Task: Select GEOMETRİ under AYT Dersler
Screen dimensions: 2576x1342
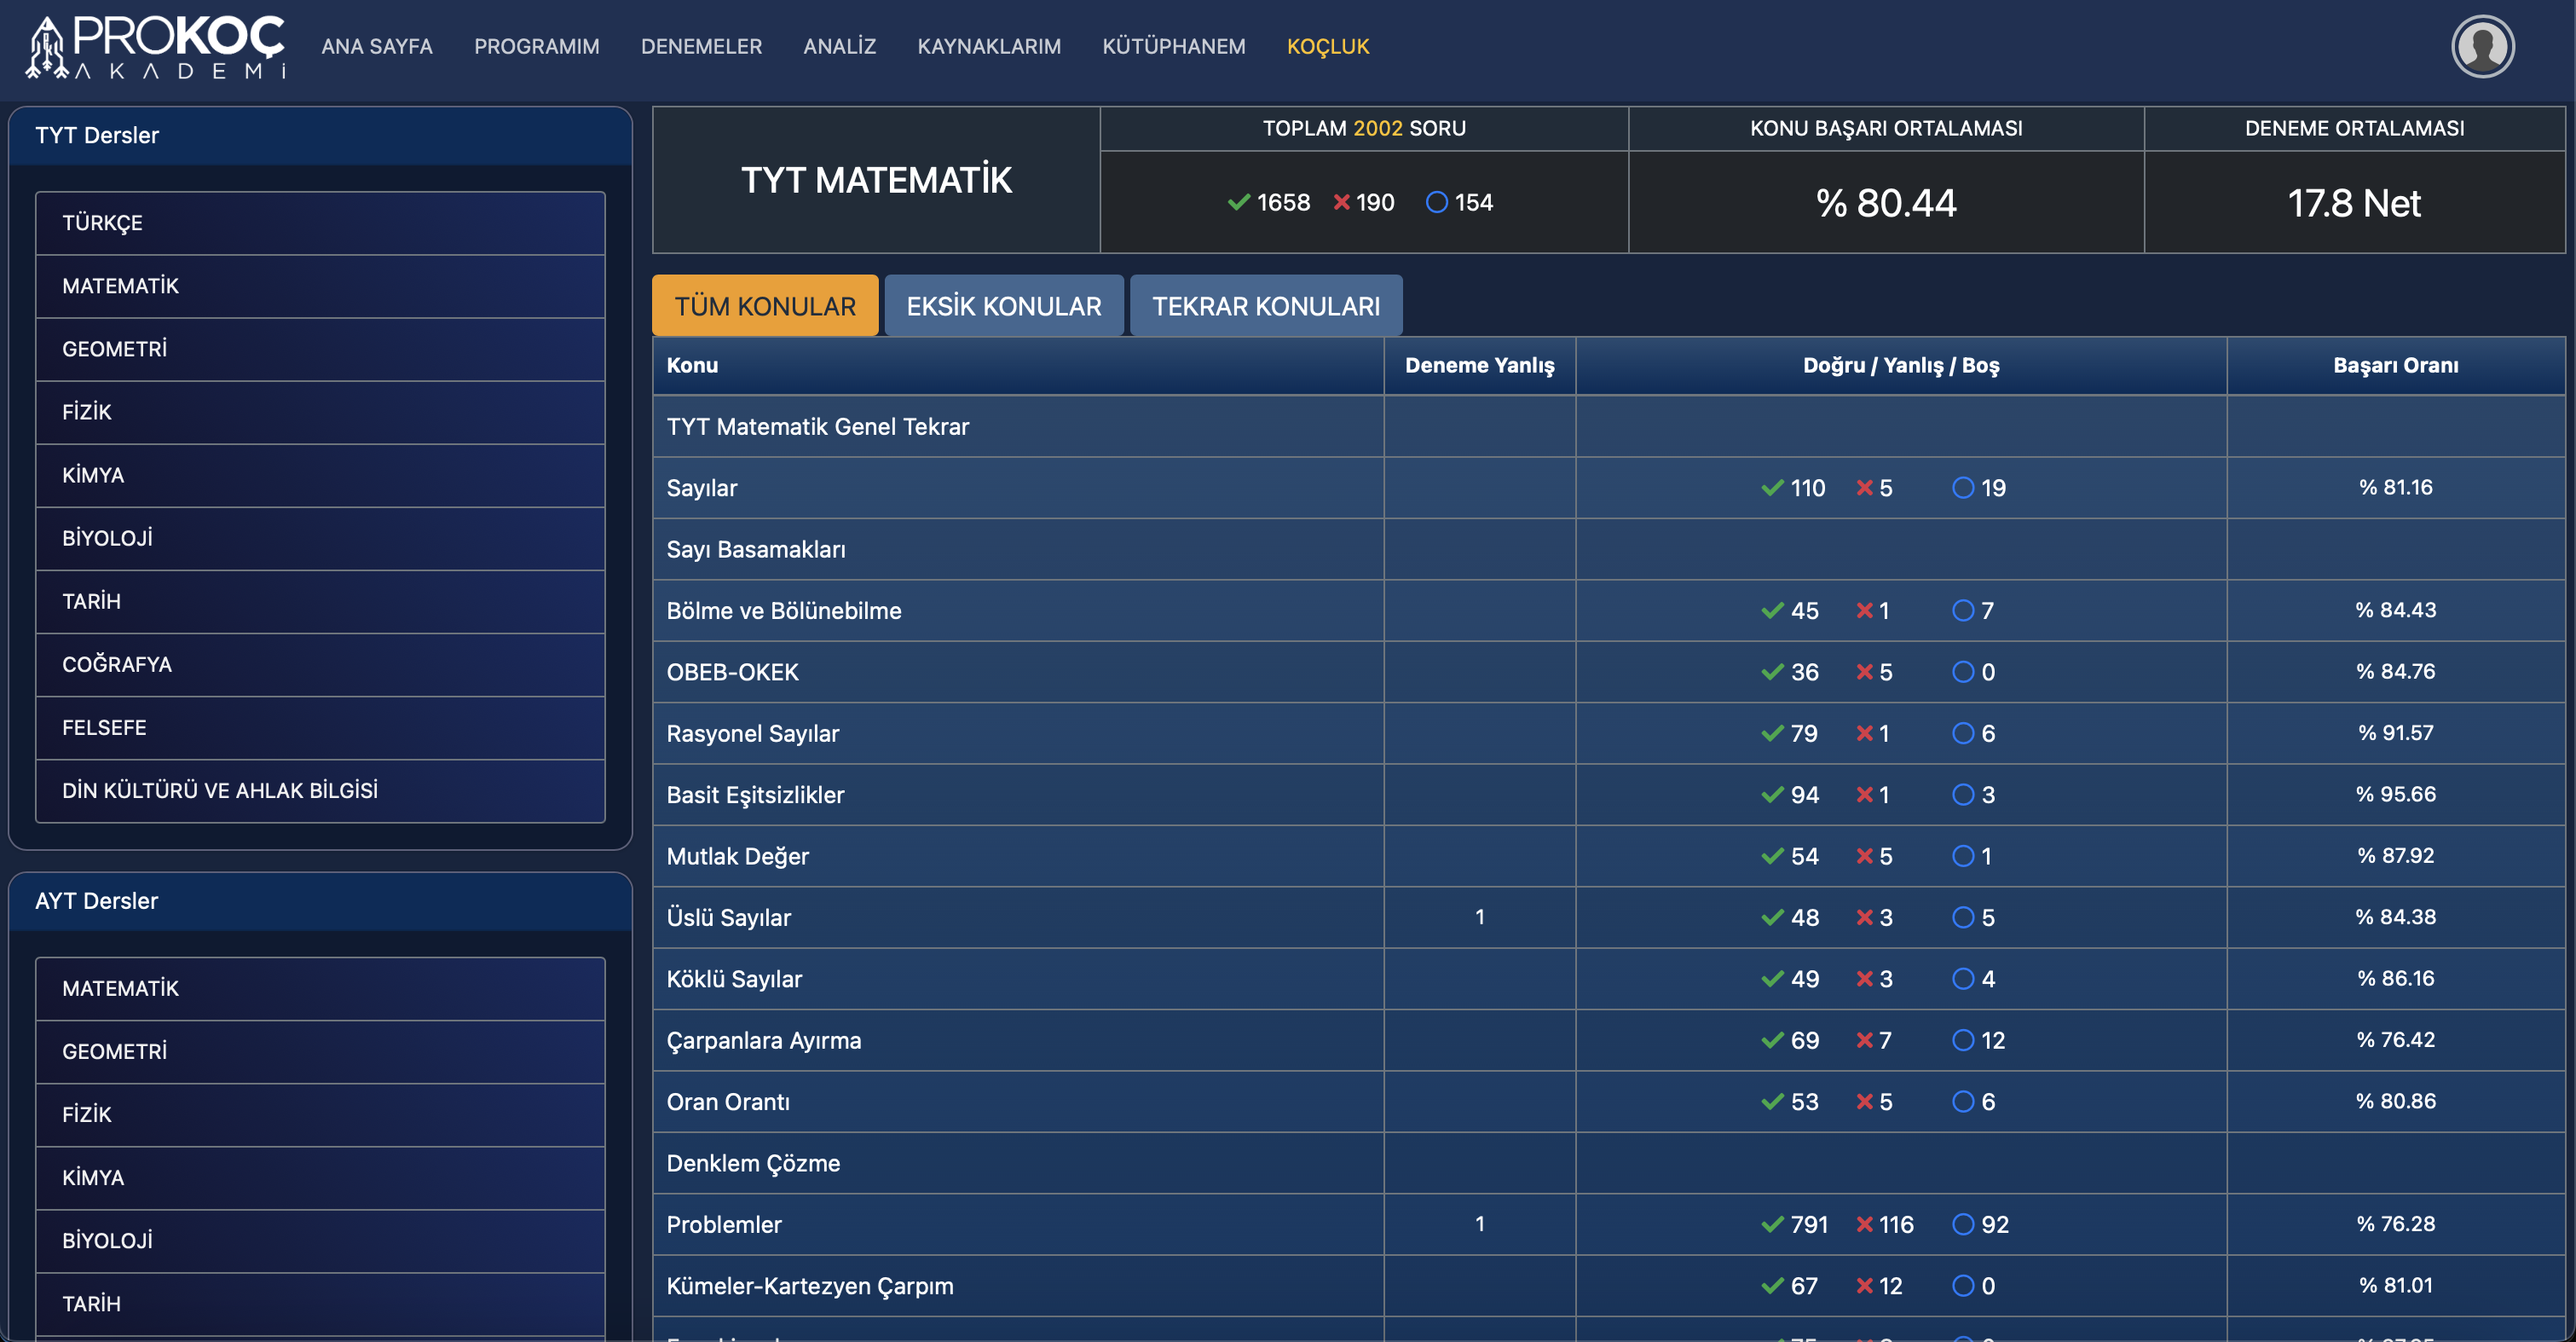Action: (320, 1052)
